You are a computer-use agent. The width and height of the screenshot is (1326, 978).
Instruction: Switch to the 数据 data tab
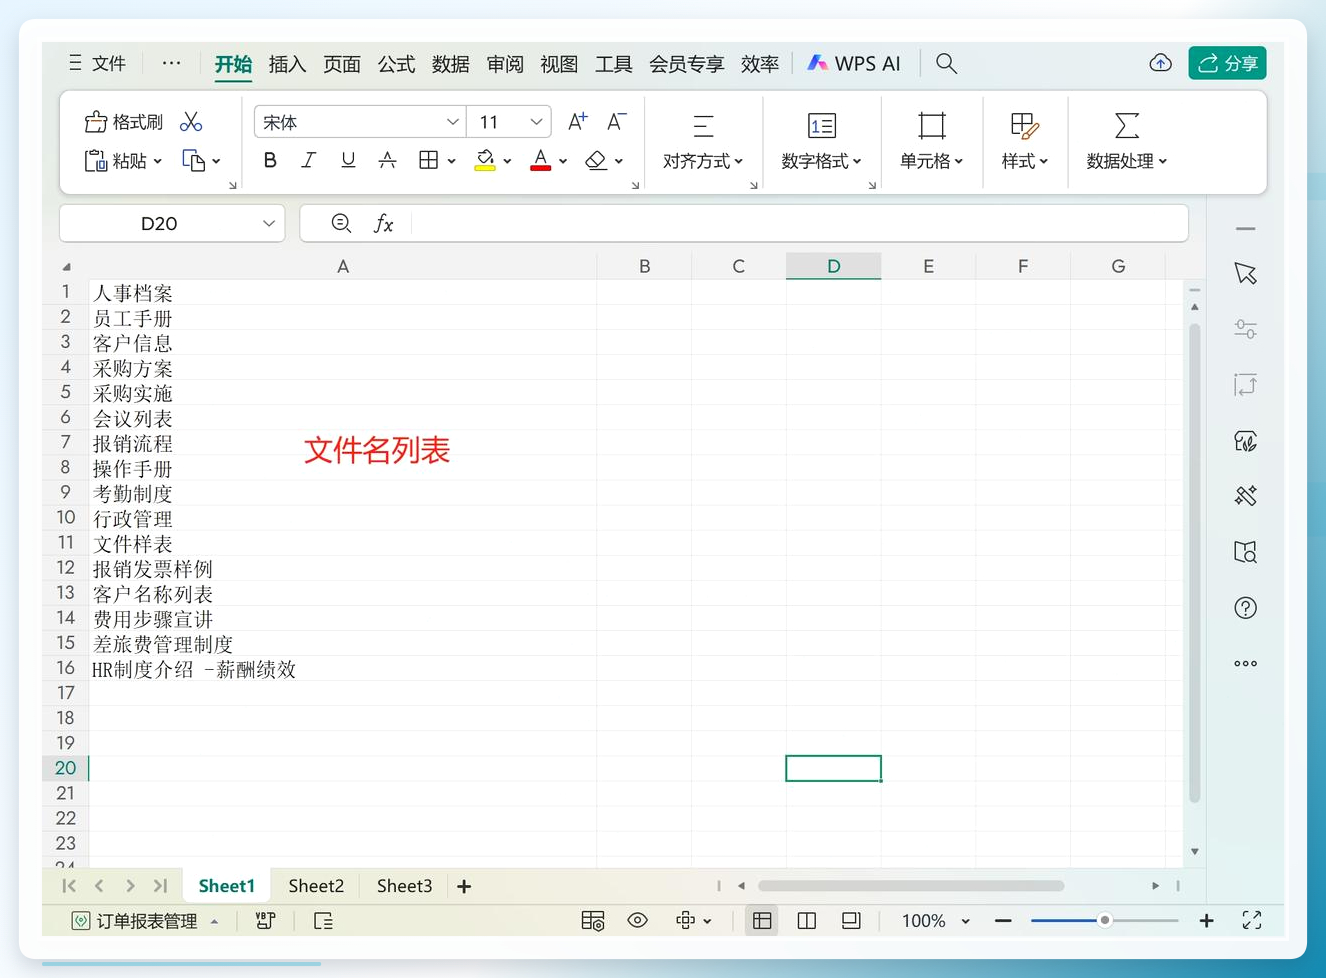coord(450,64)
